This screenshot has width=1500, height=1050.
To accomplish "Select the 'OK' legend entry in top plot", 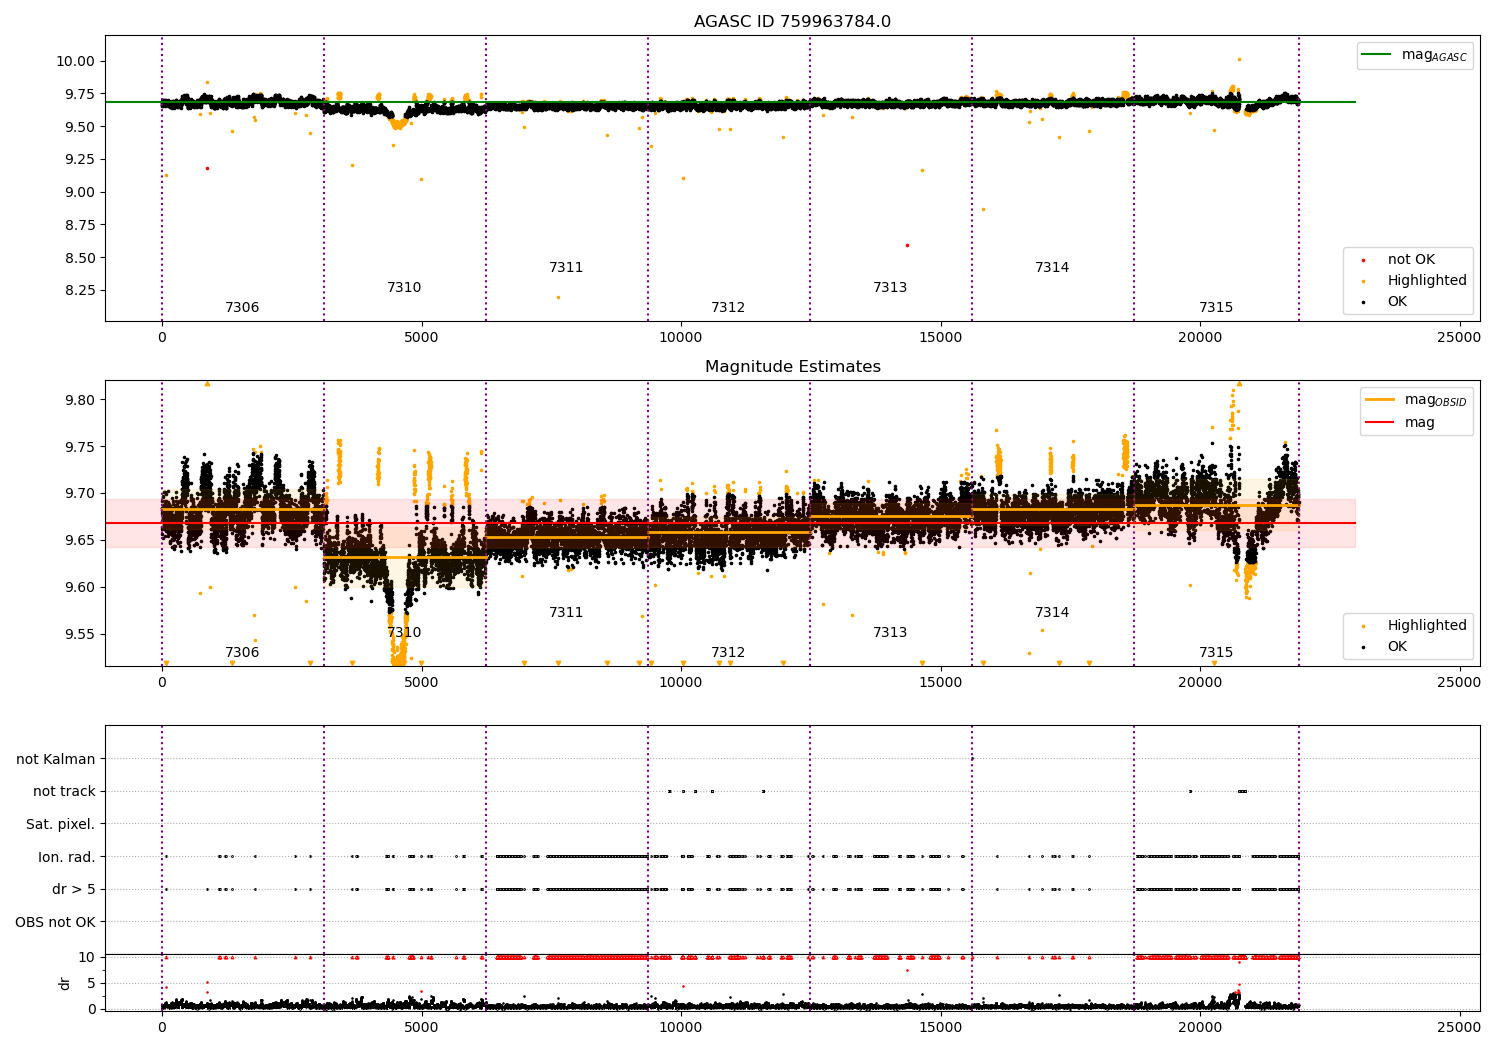I will click(x=1387, y=301).
